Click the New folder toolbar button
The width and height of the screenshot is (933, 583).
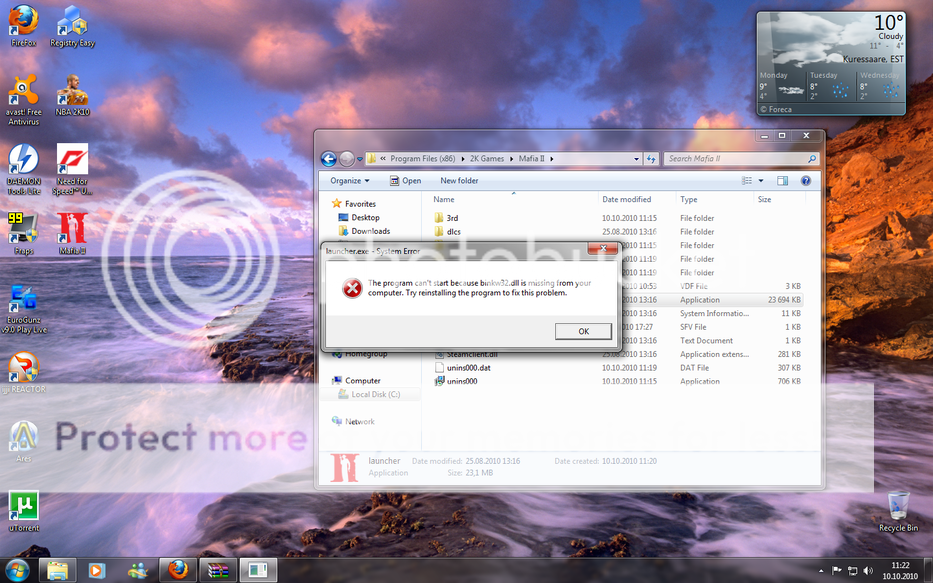[459, 181]
